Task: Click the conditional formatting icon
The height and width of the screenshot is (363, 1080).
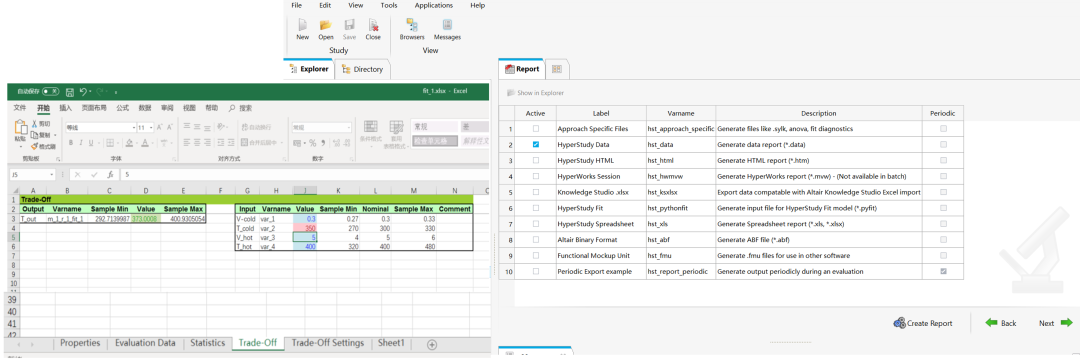Action: (371, 127)
